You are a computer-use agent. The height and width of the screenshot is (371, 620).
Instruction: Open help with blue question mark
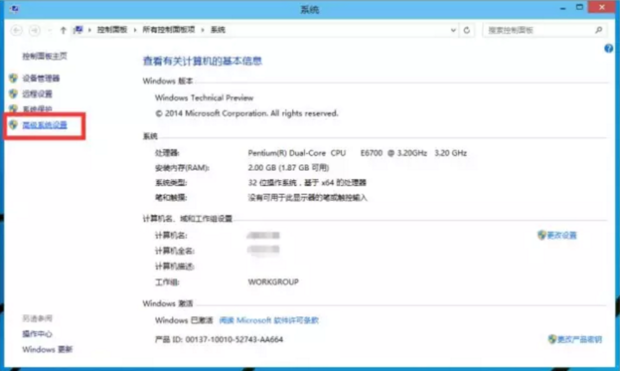pos(609,48)
